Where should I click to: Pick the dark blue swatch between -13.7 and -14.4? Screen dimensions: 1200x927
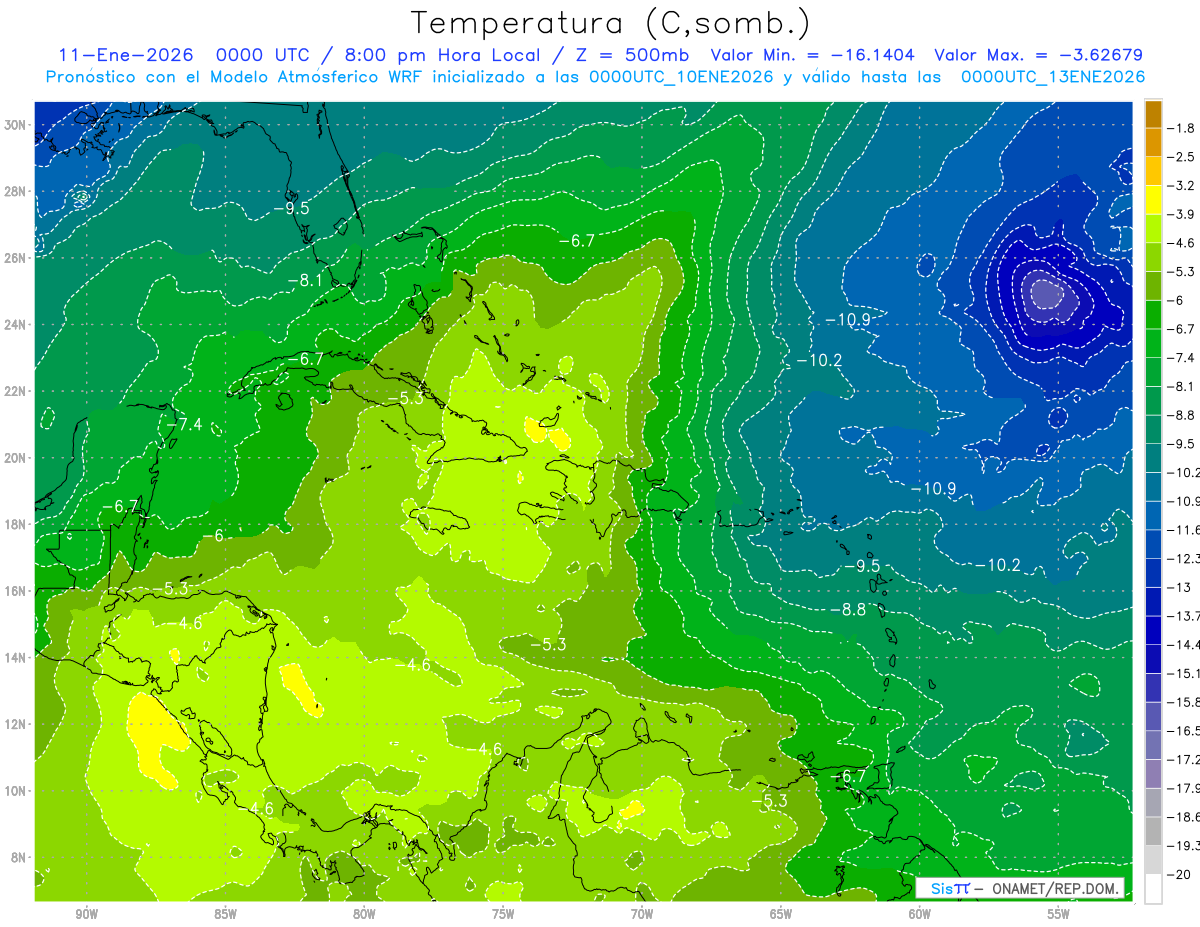click(x=1153, y=630)
